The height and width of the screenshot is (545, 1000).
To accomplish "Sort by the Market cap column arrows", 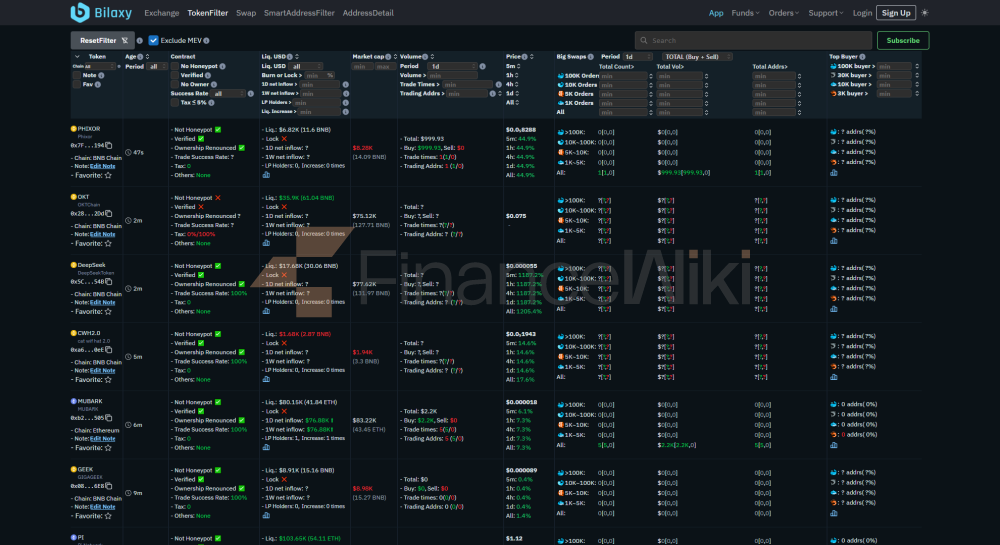I will point(395,57).
